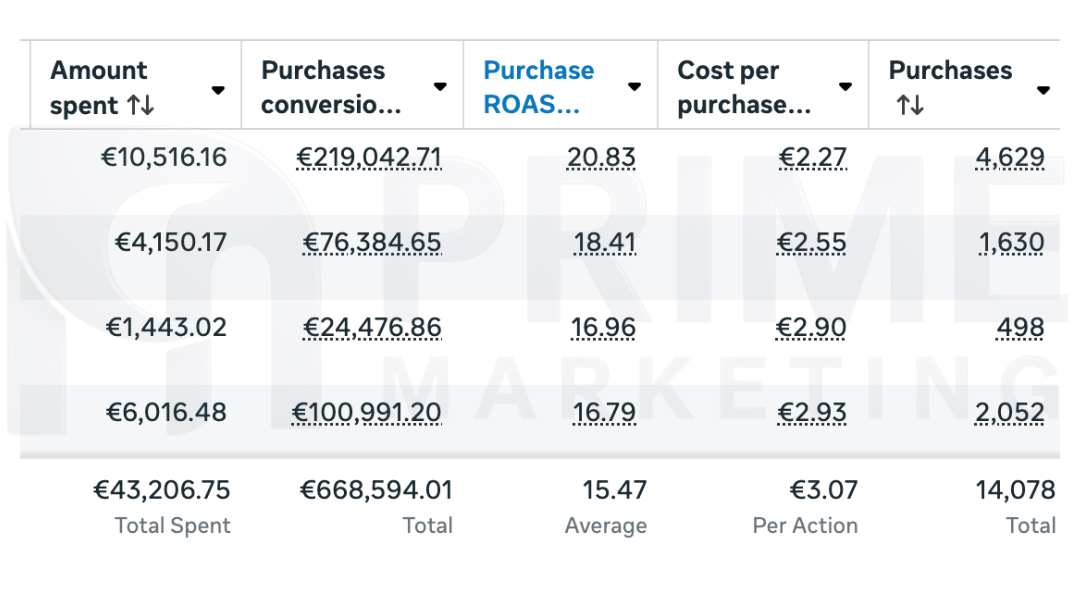Click the 4,629 purchases value
This screenshot has height=600, width=1080.
(1009, 158)
